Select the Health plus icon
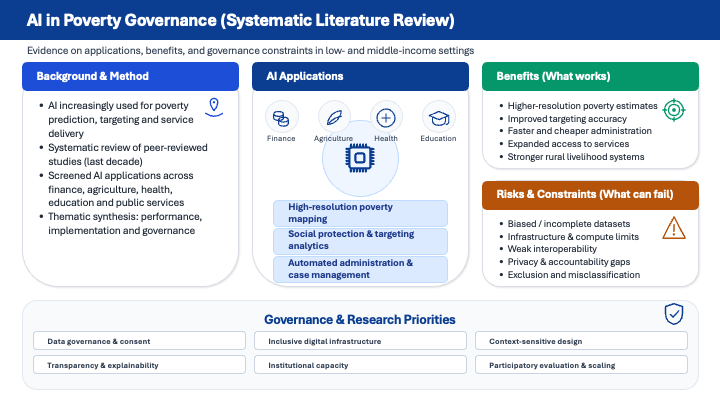720x405 pixels. [386, 118]
